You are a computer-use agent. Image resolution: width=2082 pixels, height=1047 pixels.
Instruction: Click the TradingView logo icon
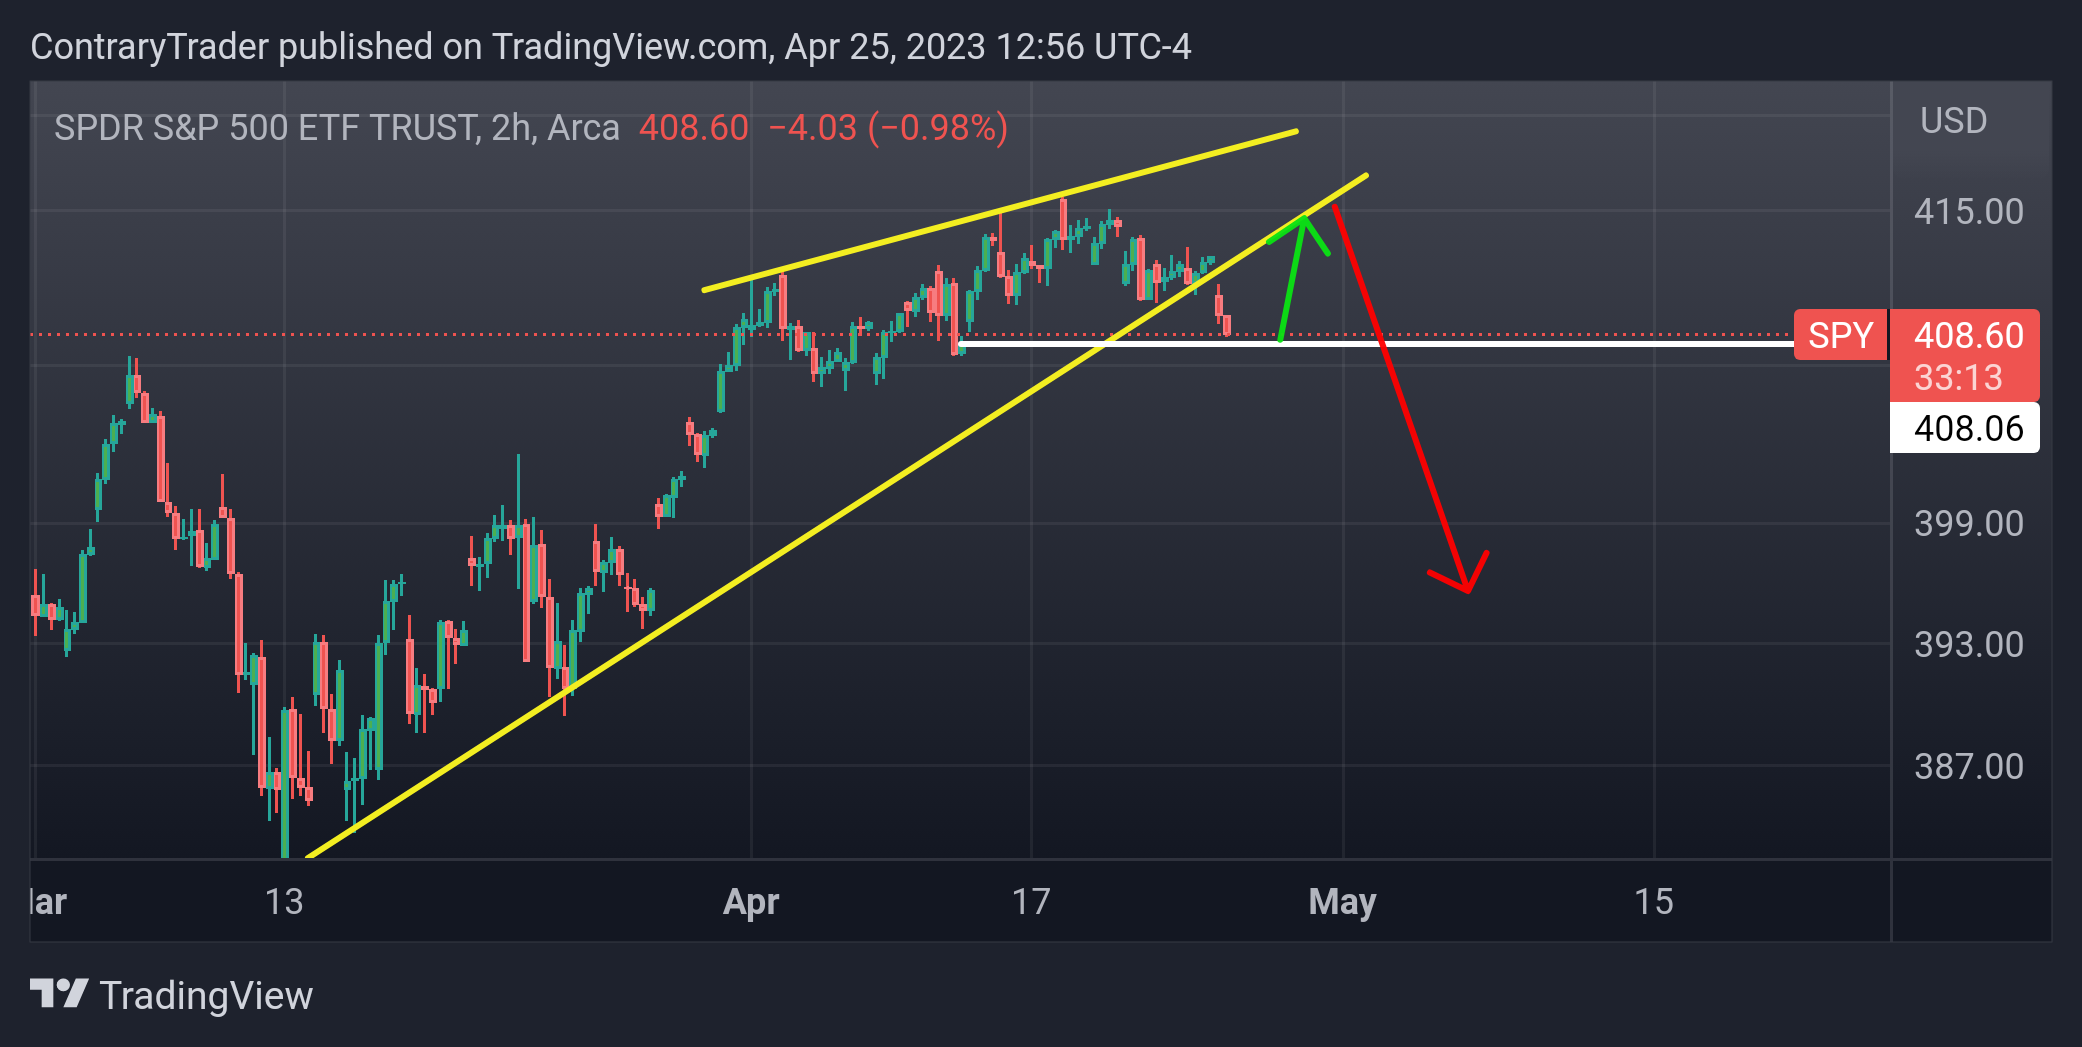pos(59,994)
